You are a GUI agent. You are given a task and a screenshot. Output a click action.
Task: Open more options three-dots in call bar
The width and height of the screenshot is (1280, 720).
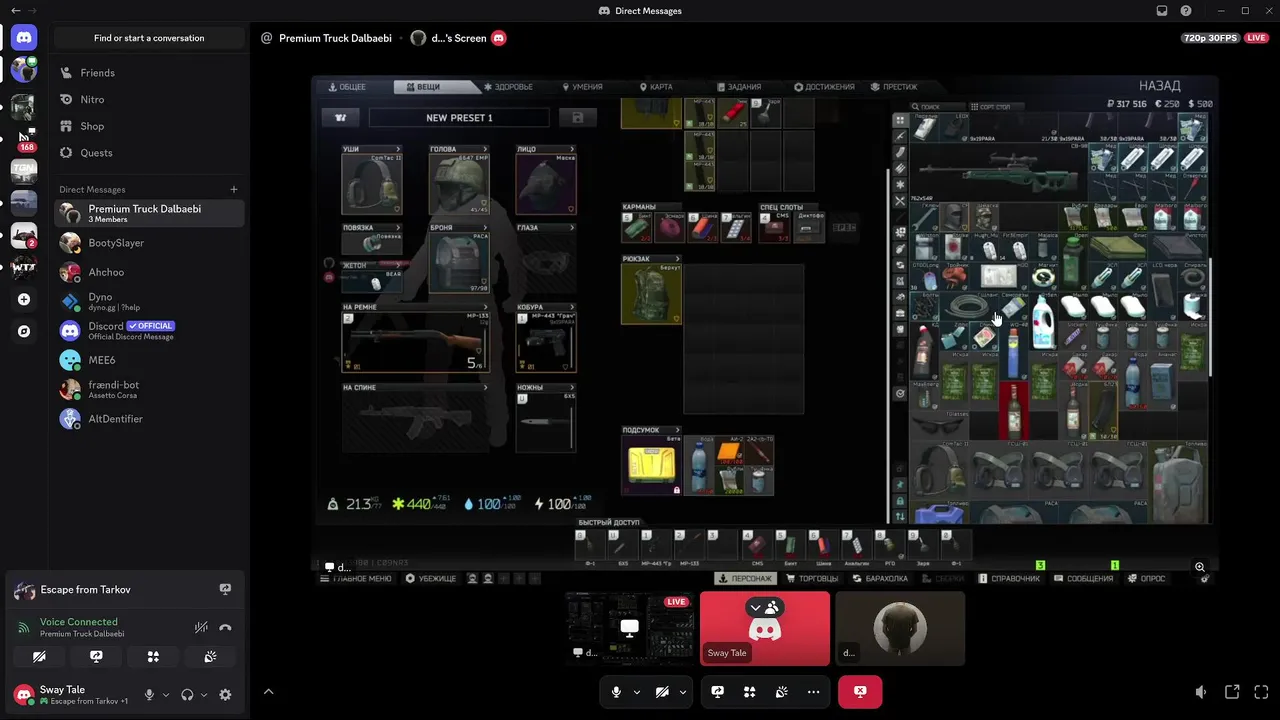pos(813,692)
